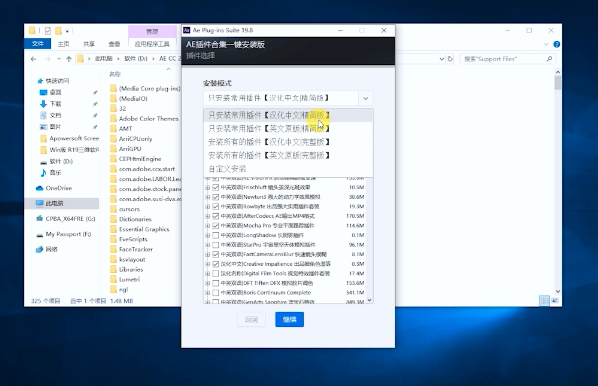Click search box in Explorer window
The image size is (598, 386).
point(507,59)
